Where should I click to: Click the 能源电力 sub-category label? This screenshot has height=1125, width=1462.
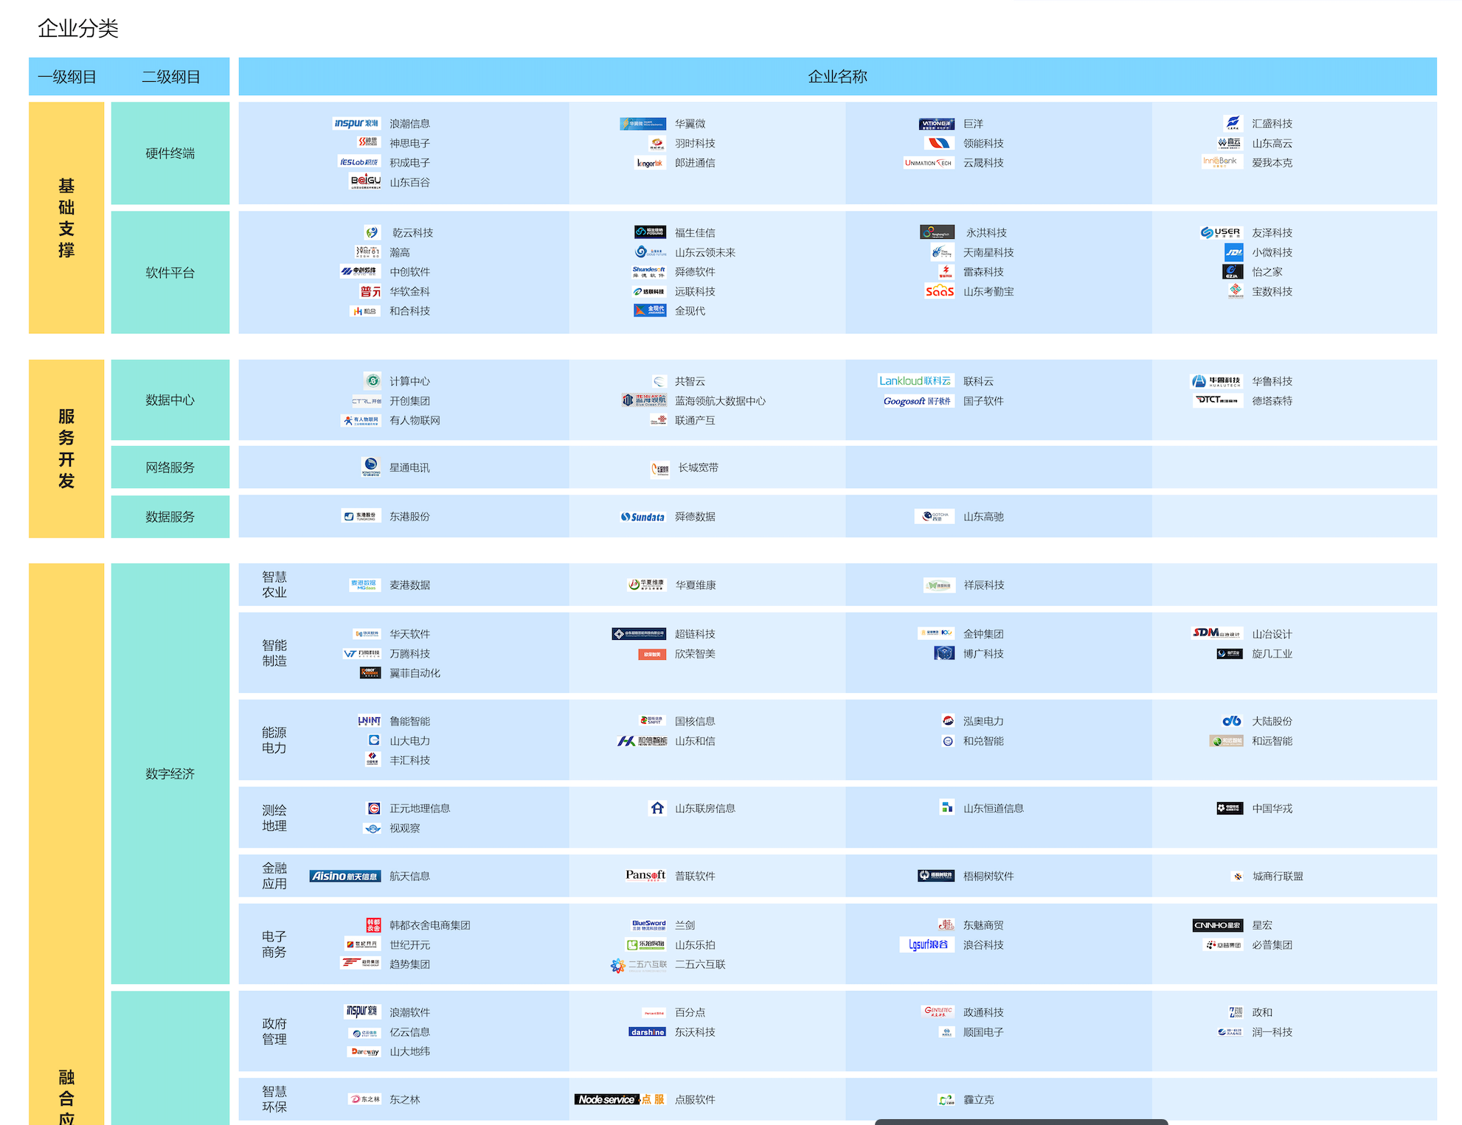click(274, 740)
